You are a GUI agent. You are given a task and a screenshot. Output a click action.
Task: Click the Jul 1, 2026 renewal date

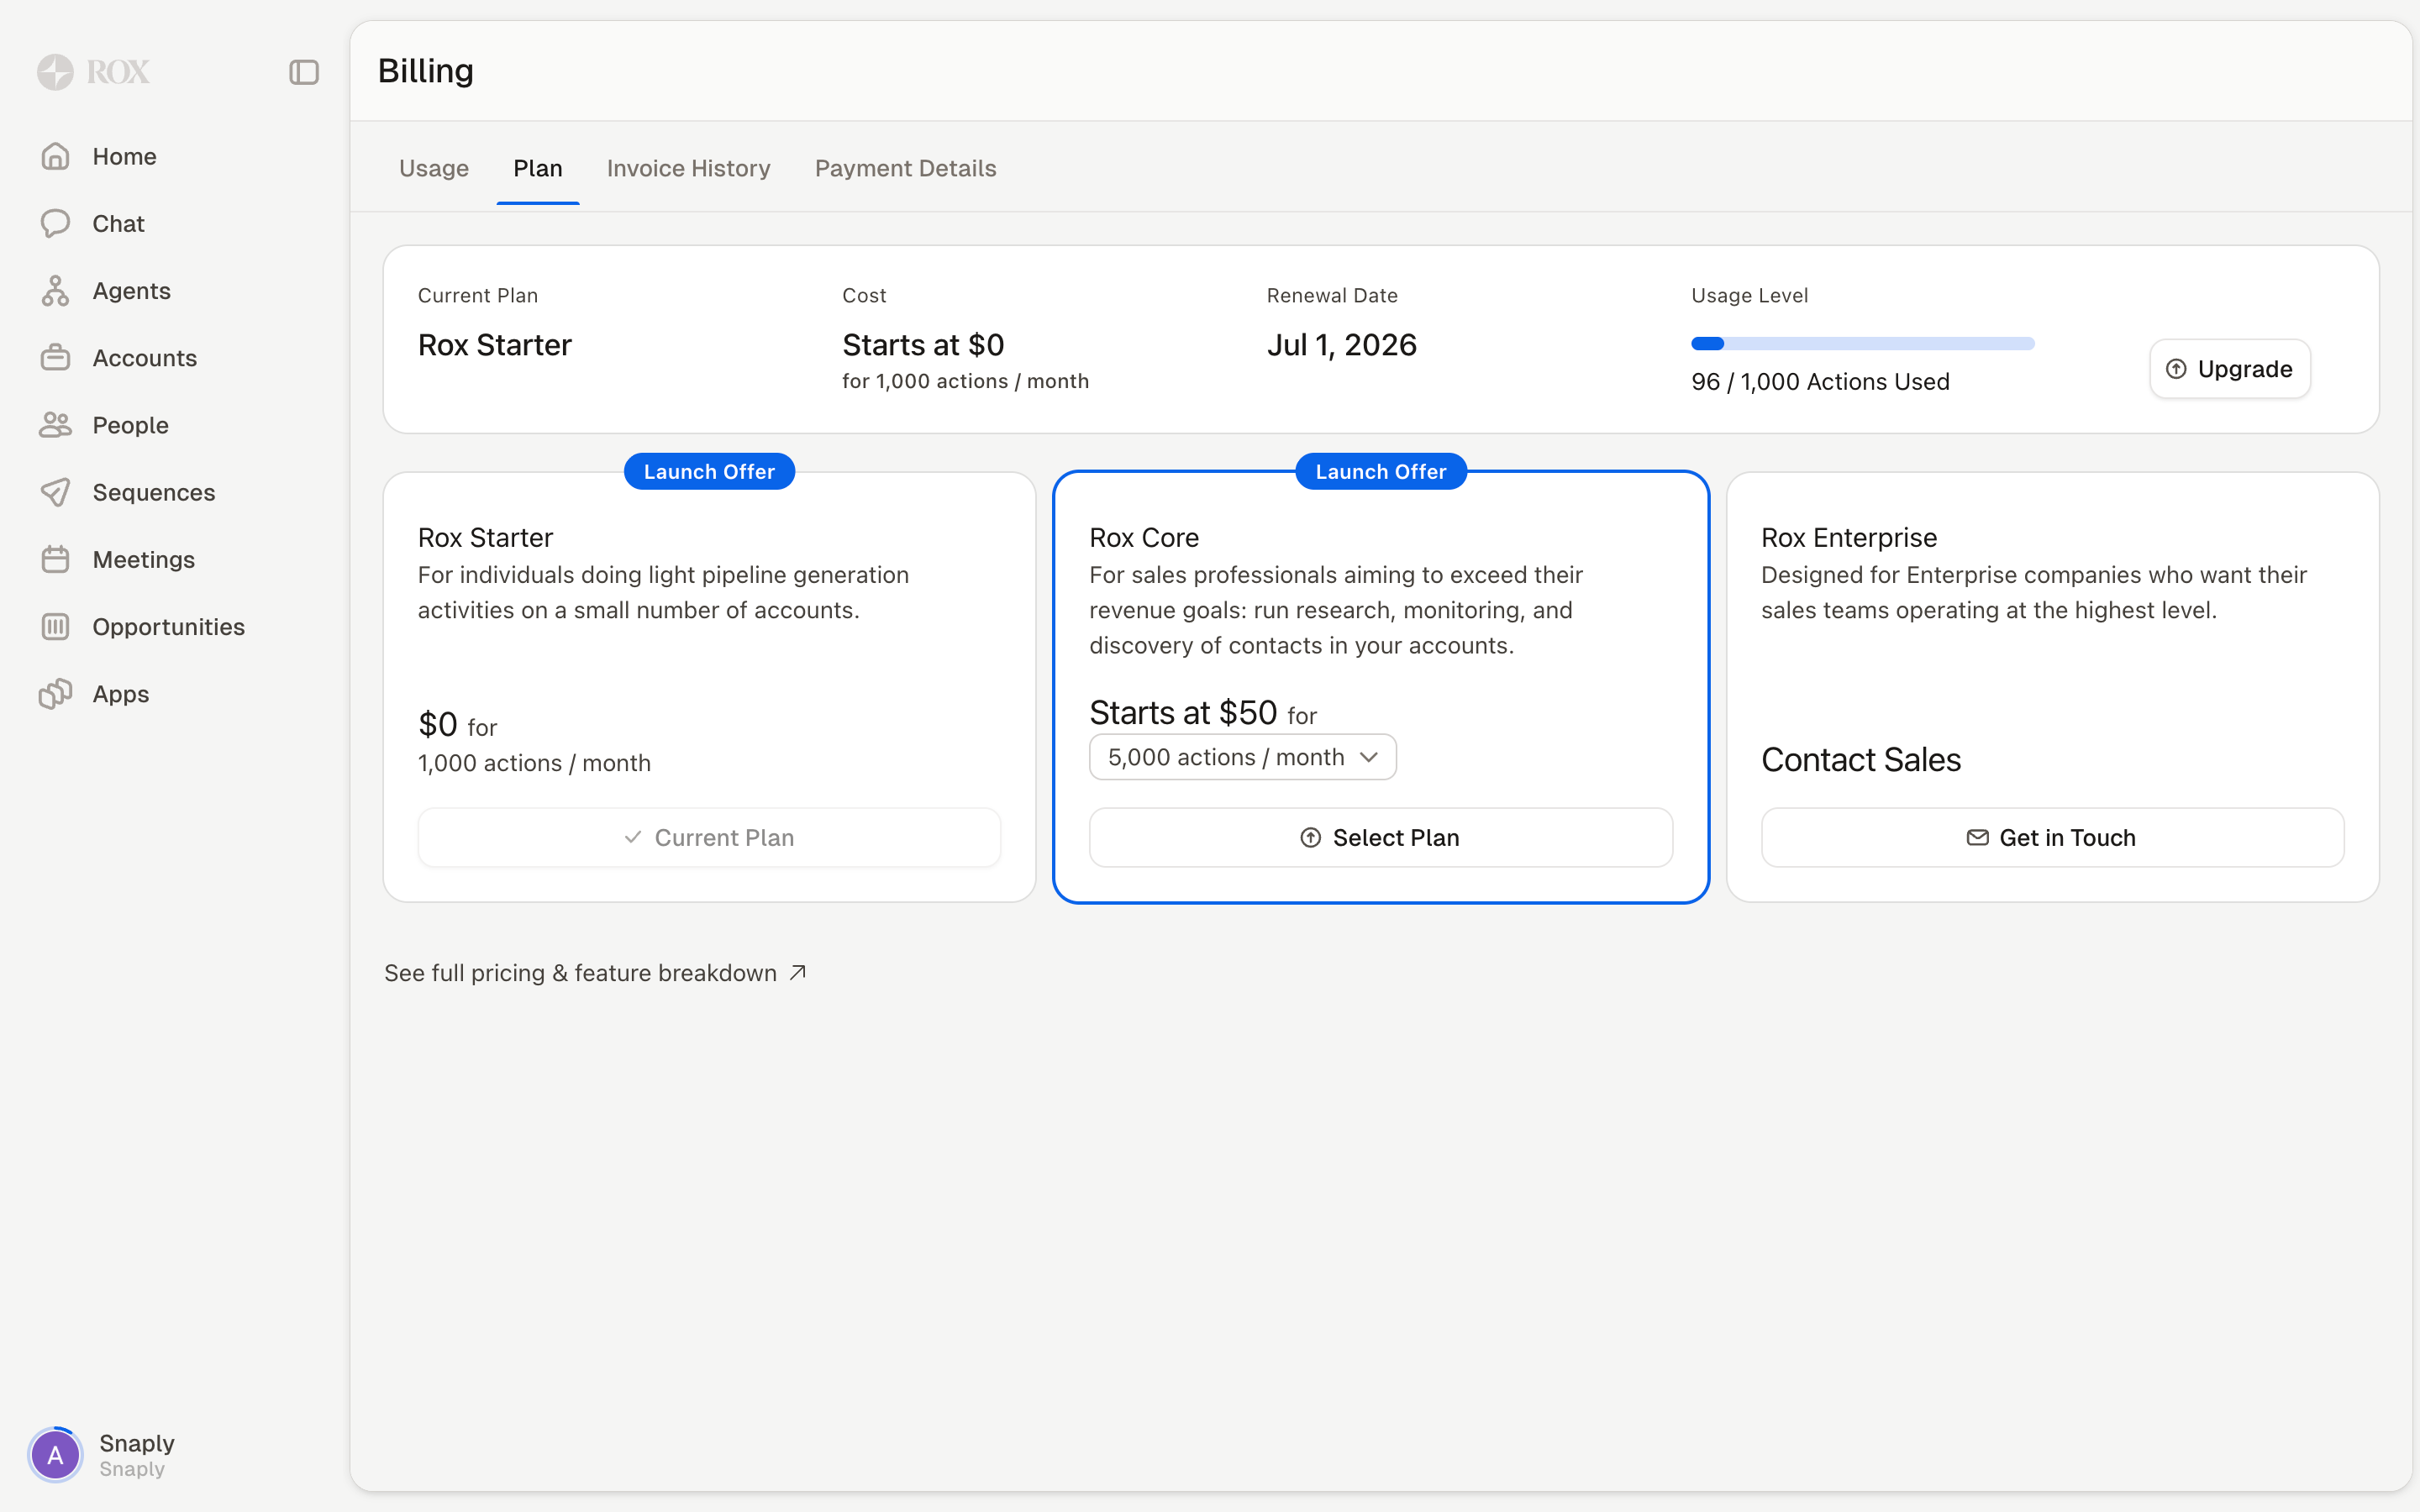tap(1341, 344)
